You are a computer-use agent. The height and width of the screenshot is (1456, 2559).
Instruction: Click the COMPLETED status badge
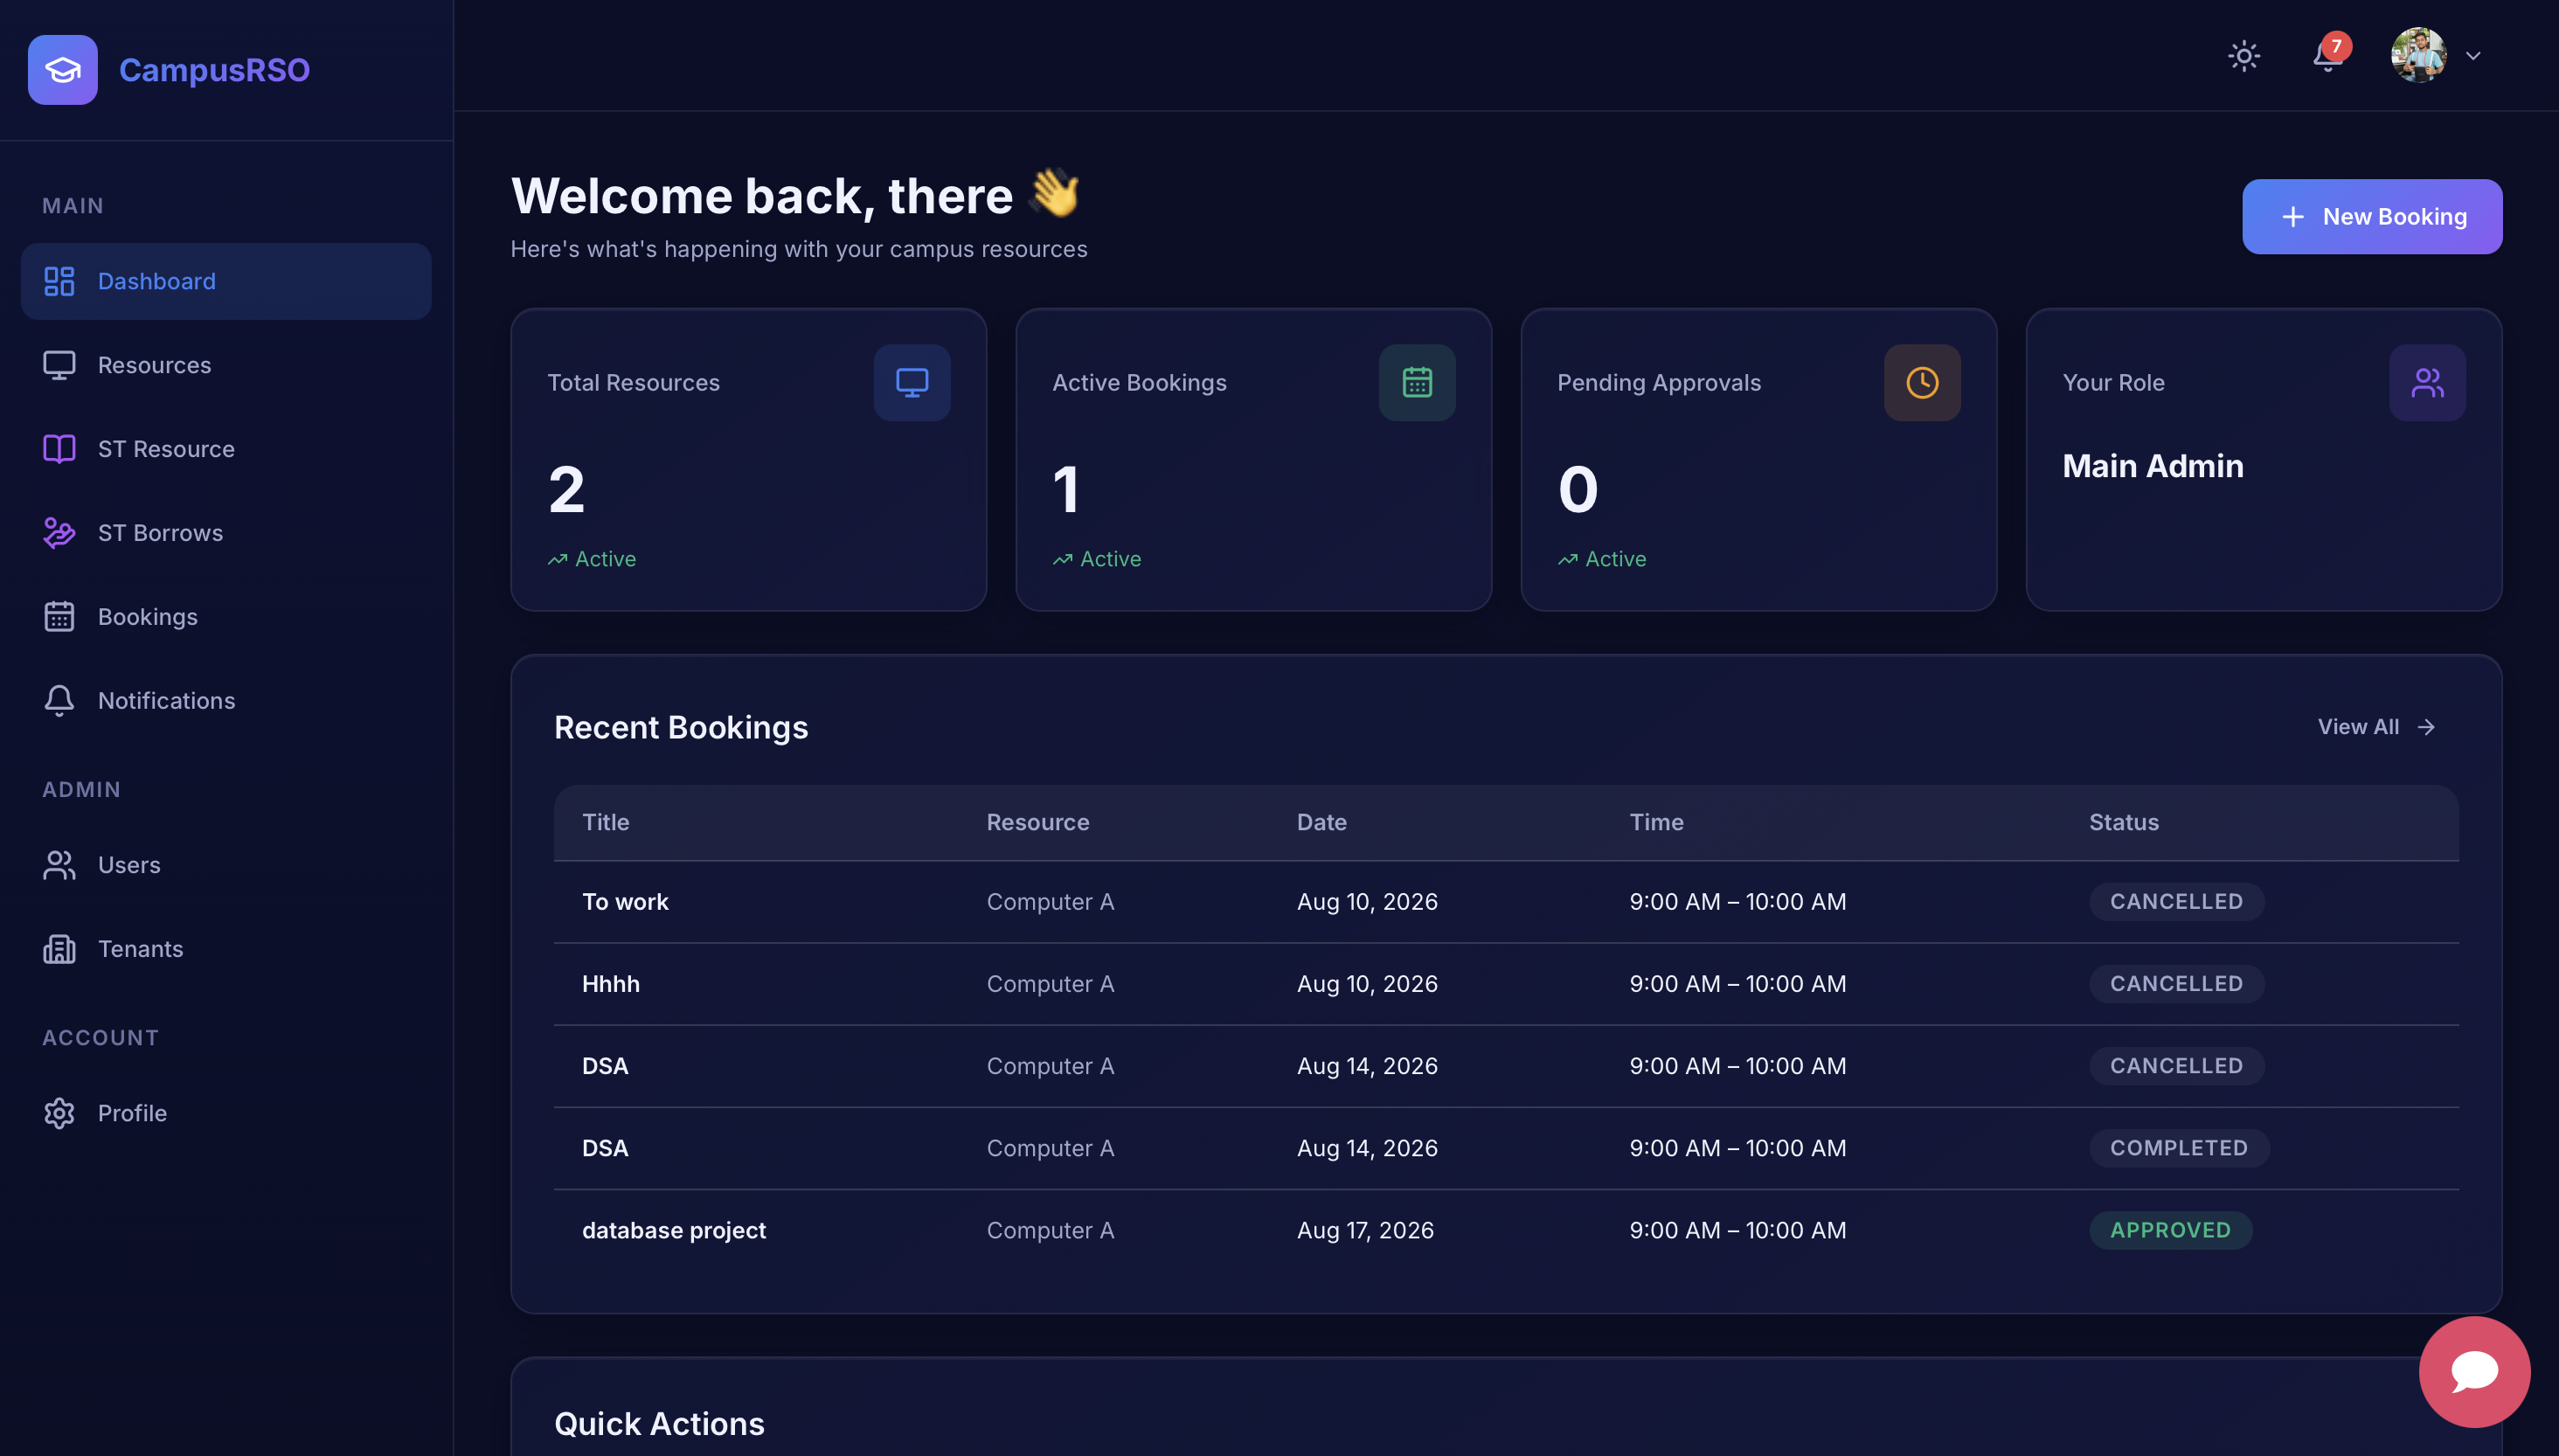coord(2179,1148)
